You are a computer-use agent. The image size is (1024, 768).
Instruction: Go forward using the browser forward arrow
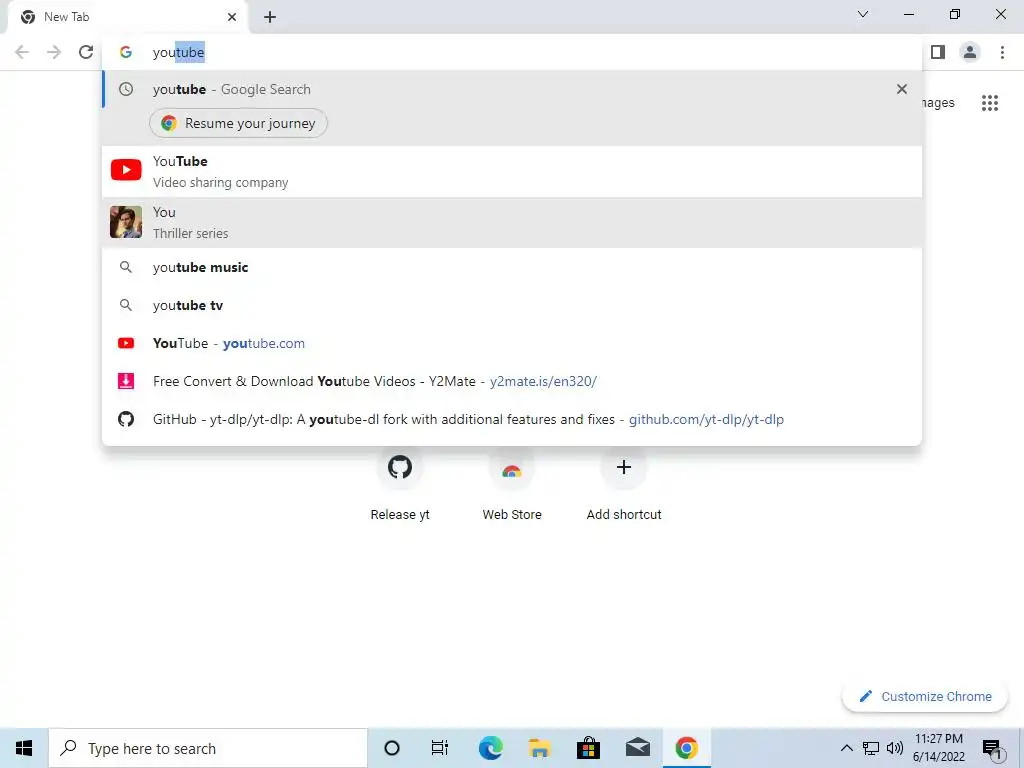[54, 52]
